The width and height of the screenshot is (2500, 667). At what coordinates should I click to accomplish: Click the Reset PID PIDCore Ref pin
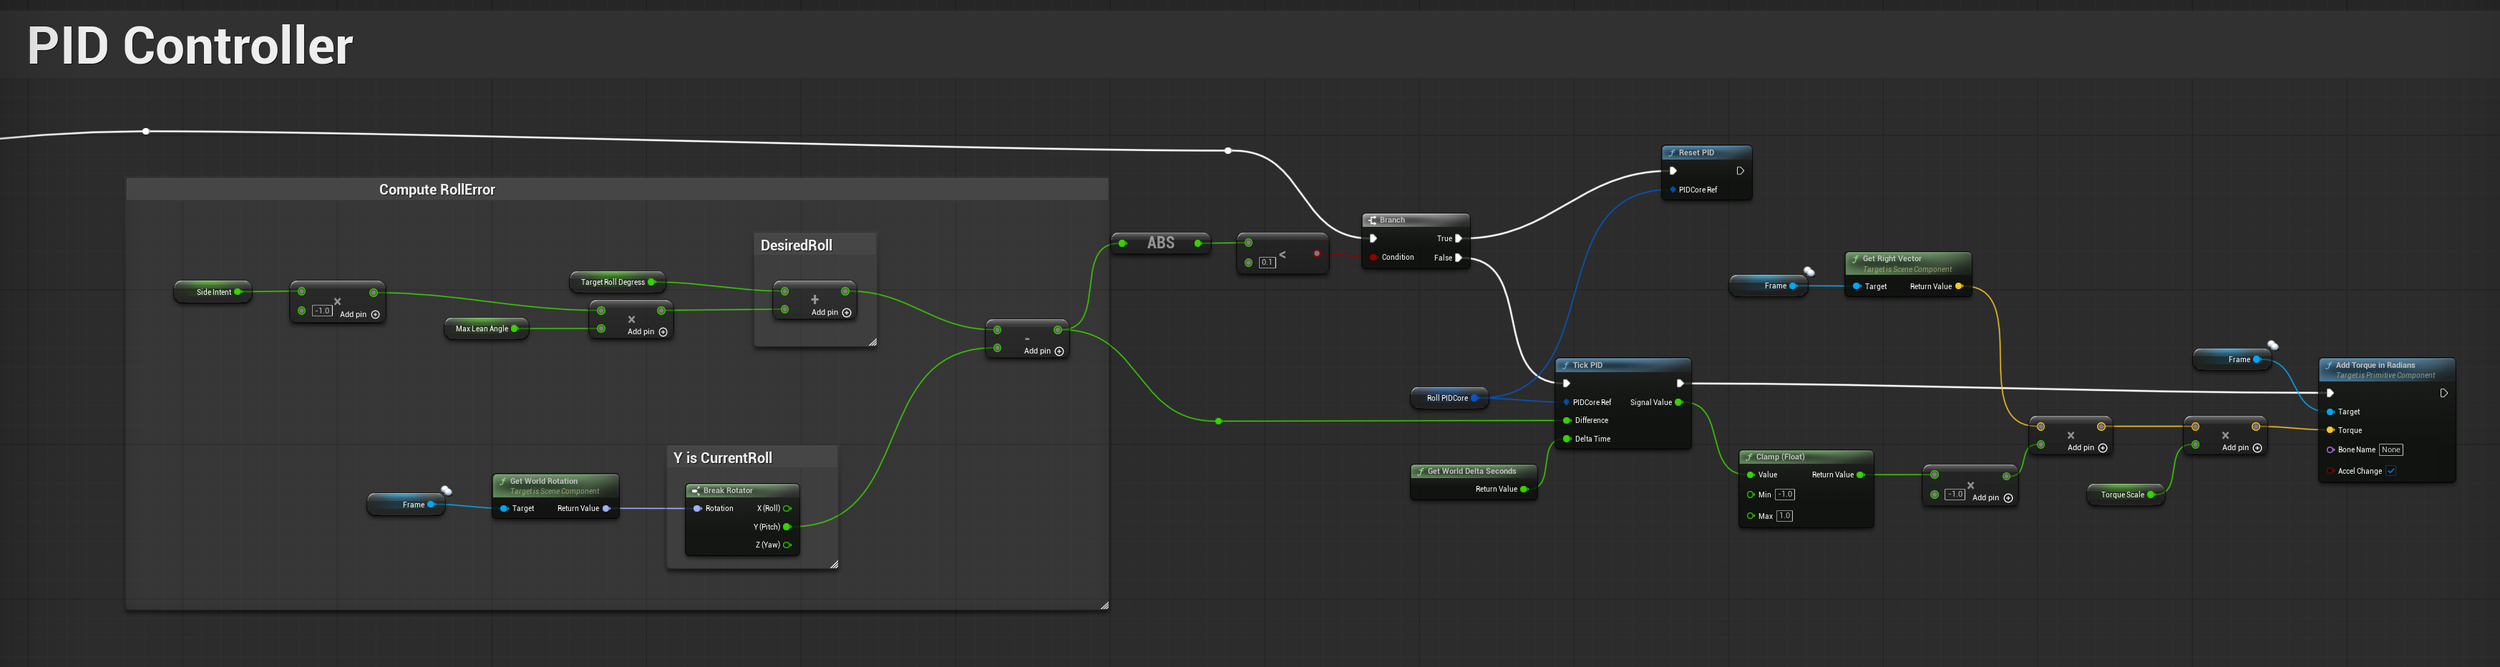pos(1673,190)
